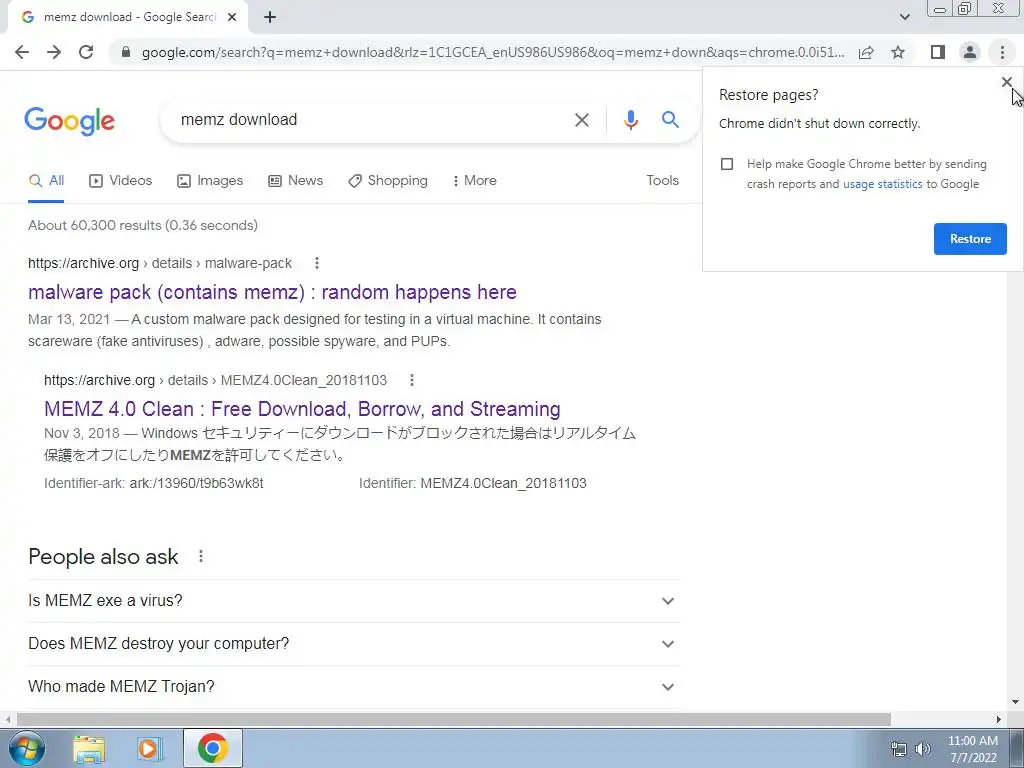
Task: Click the horizontal scrollbar left arrow
Action: (7, 720)
